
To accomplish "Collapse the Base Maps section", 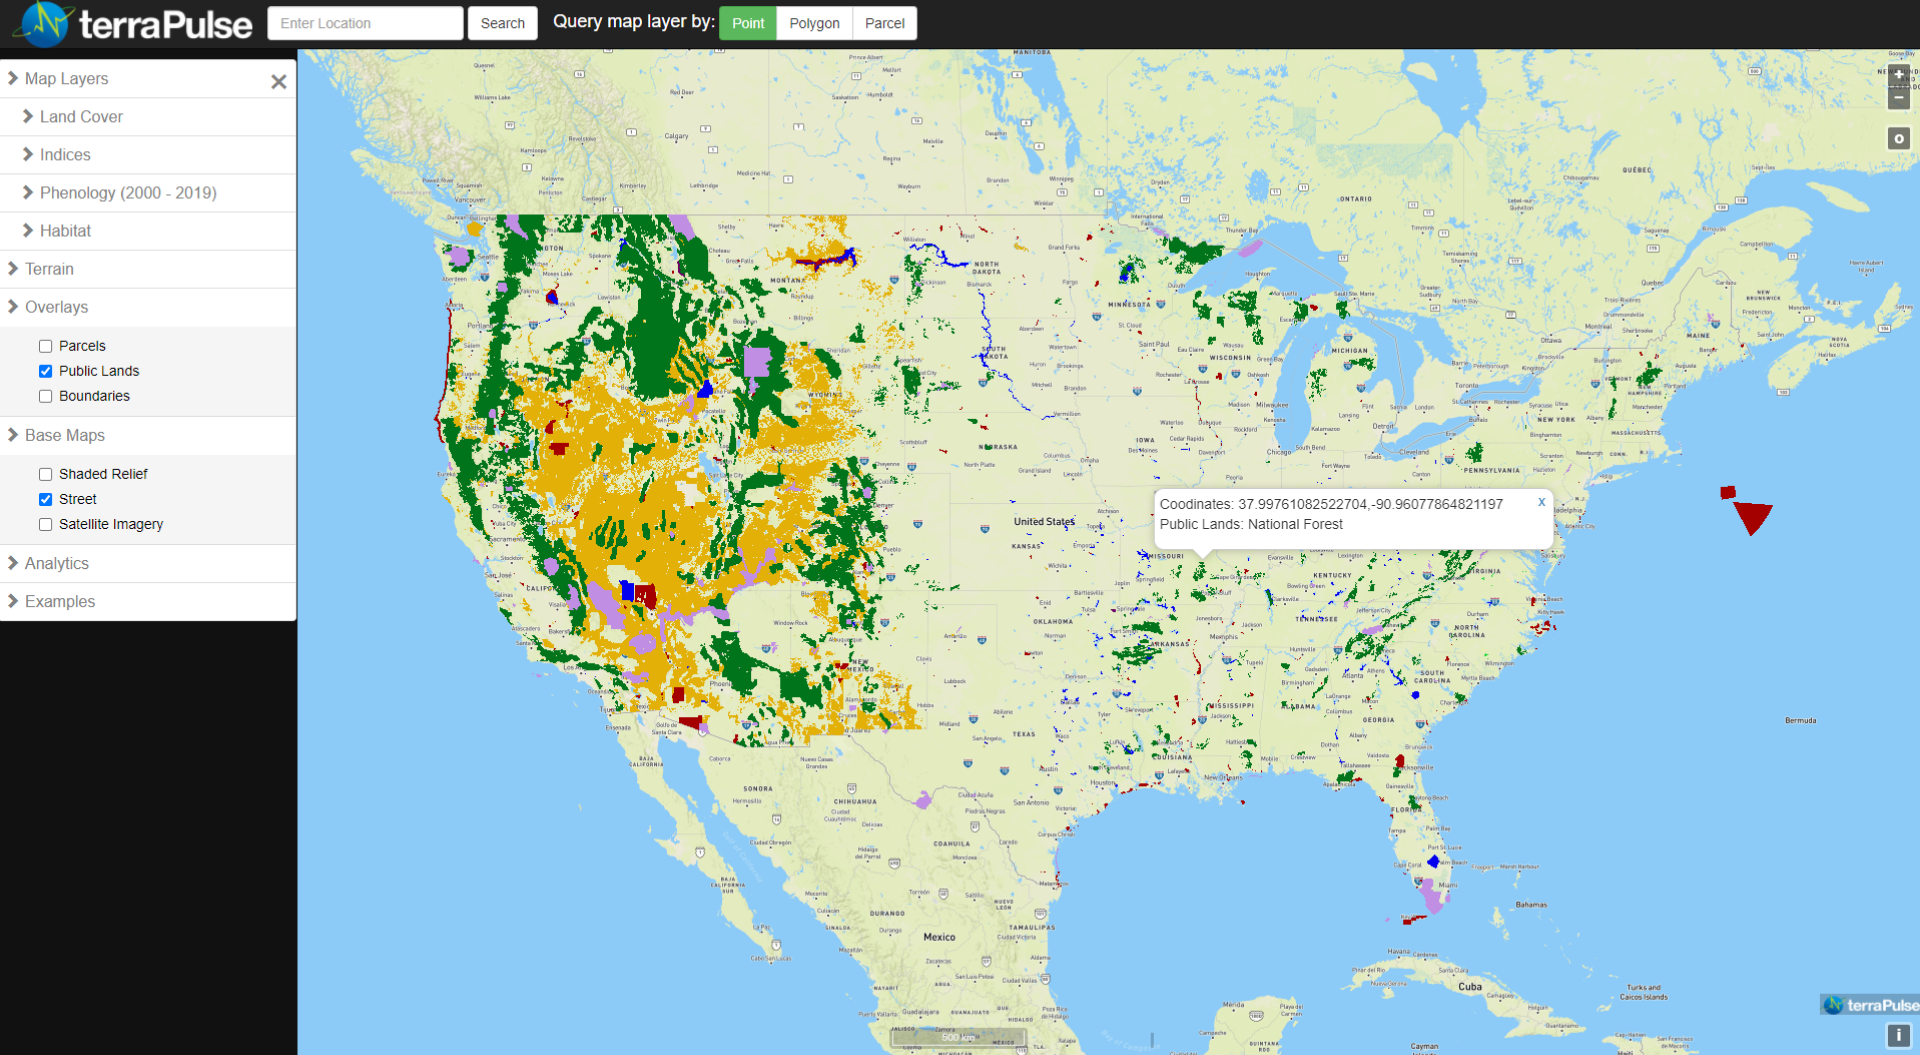I will (x=148, y=435).
